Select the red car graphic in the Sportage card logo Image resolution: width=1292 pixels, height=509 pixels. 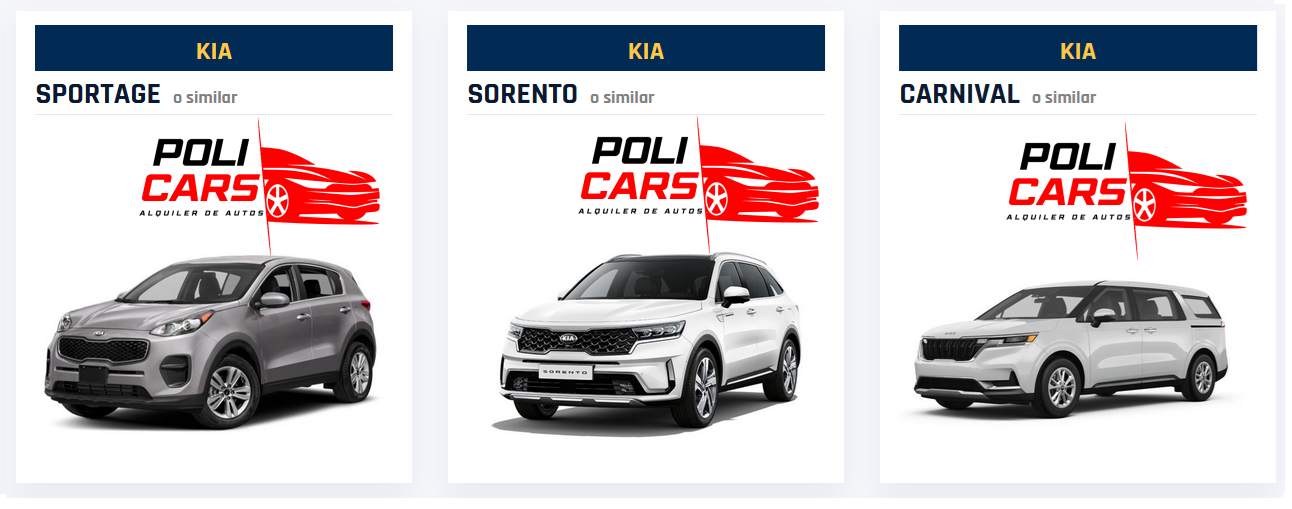tap(321, 183)
